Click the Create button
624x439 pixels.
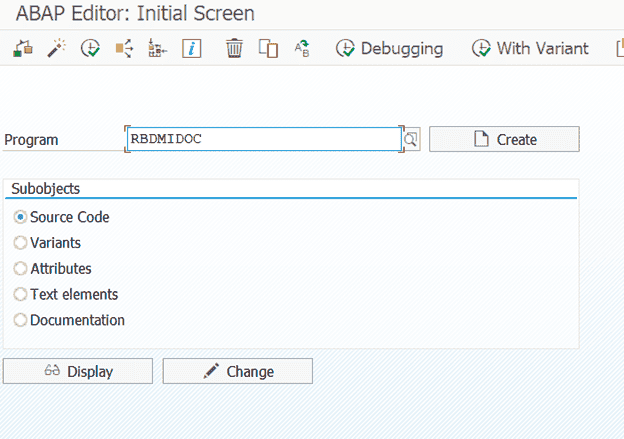[x=504, y=140]
